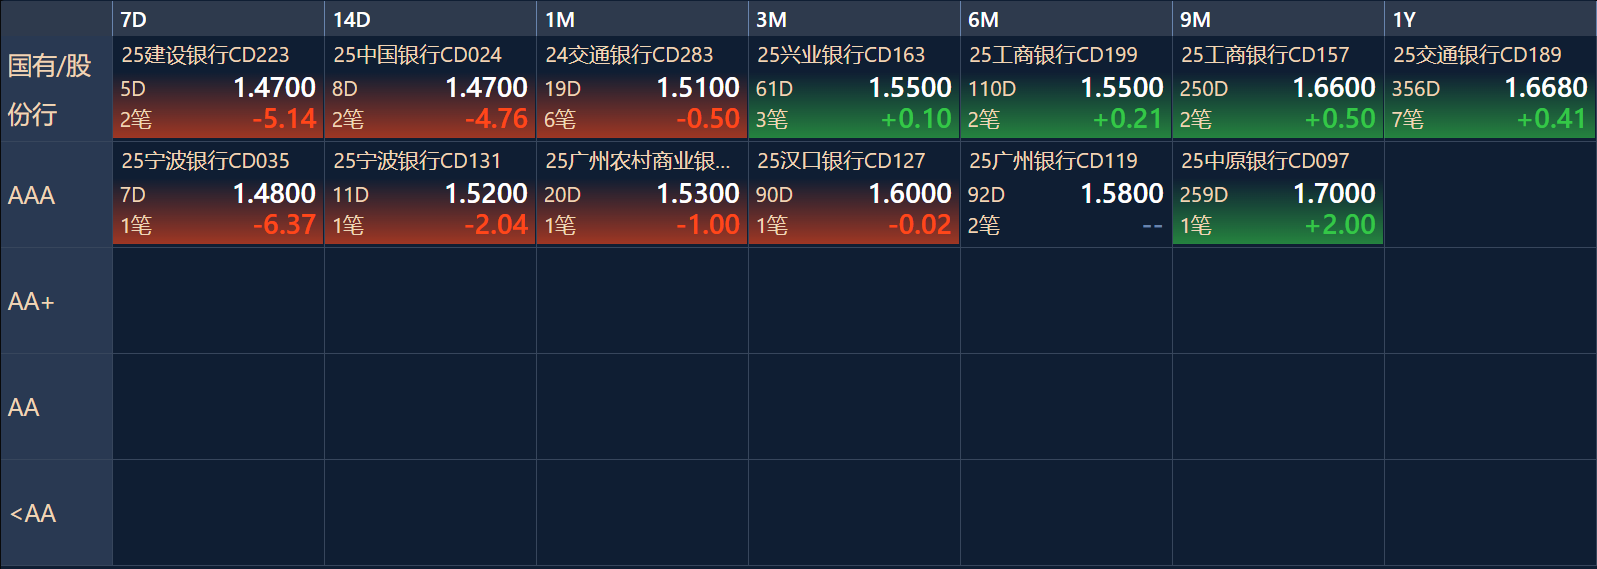This screenshot has width=1597, height=569.
Task: Click the 1.5800 yield value
Action: coord(1121,194)
